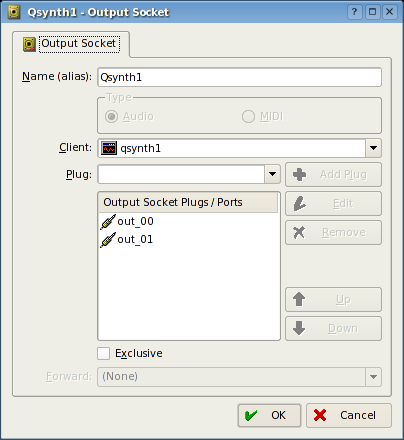Click the pencil icon on Edit button

[299, 203]
